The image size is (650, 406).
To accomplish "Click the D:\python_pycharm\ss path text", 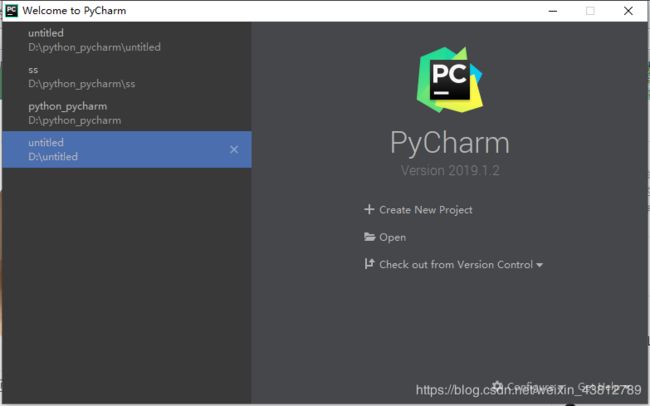I will pyautogui.click(x=82, y=84).
